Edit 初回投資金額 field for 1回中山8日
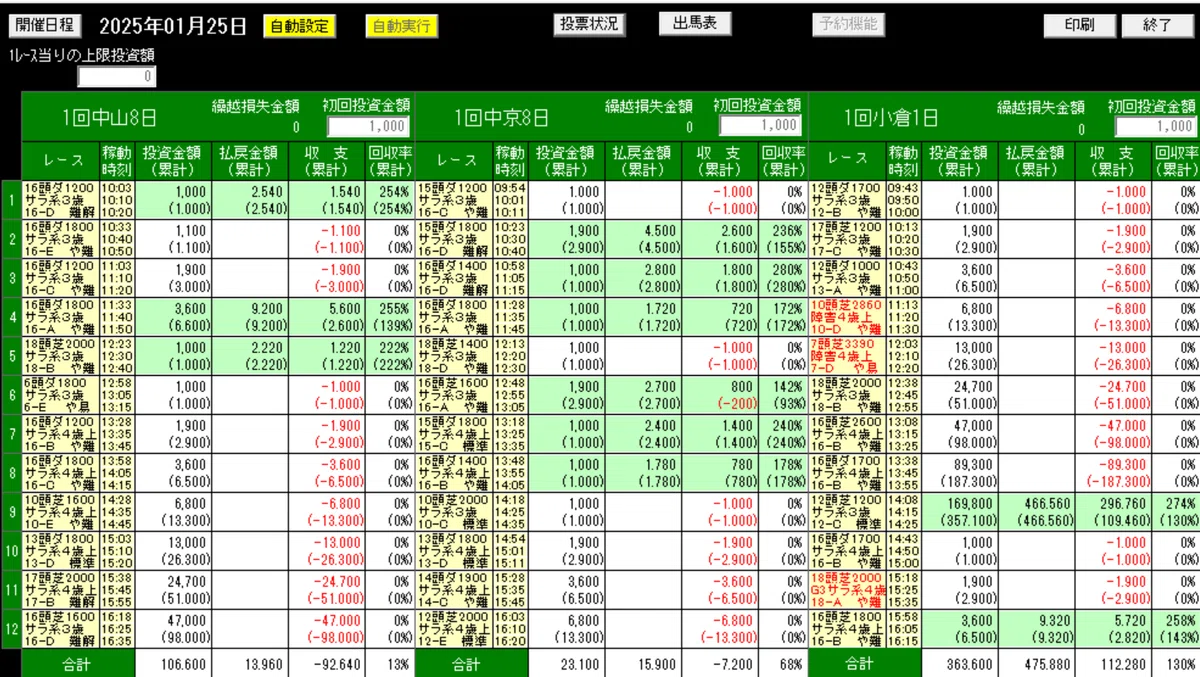Image resolution: width=1200 pixels, height=677 pixels. (367, 126)
